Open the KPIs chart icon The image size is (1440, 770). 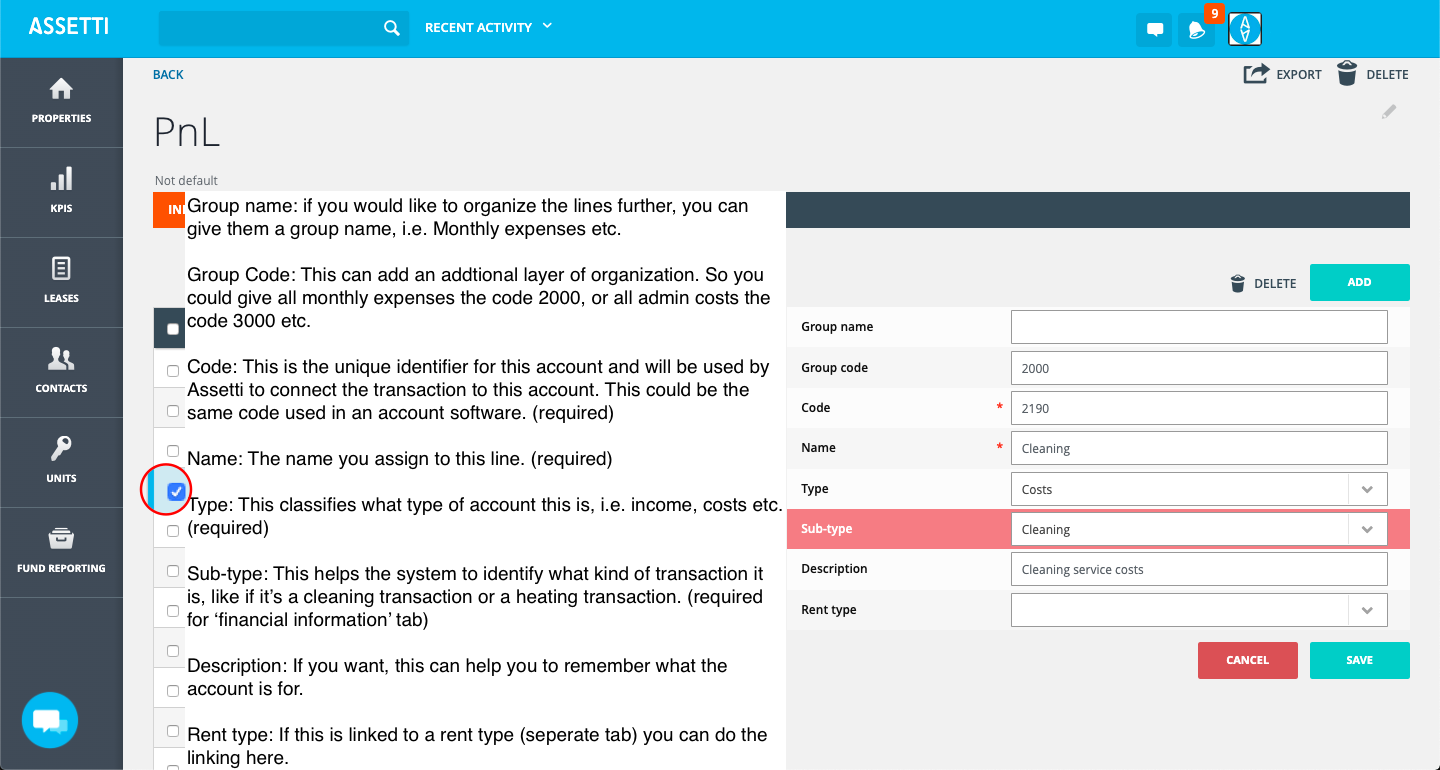(x=61, y=192)
